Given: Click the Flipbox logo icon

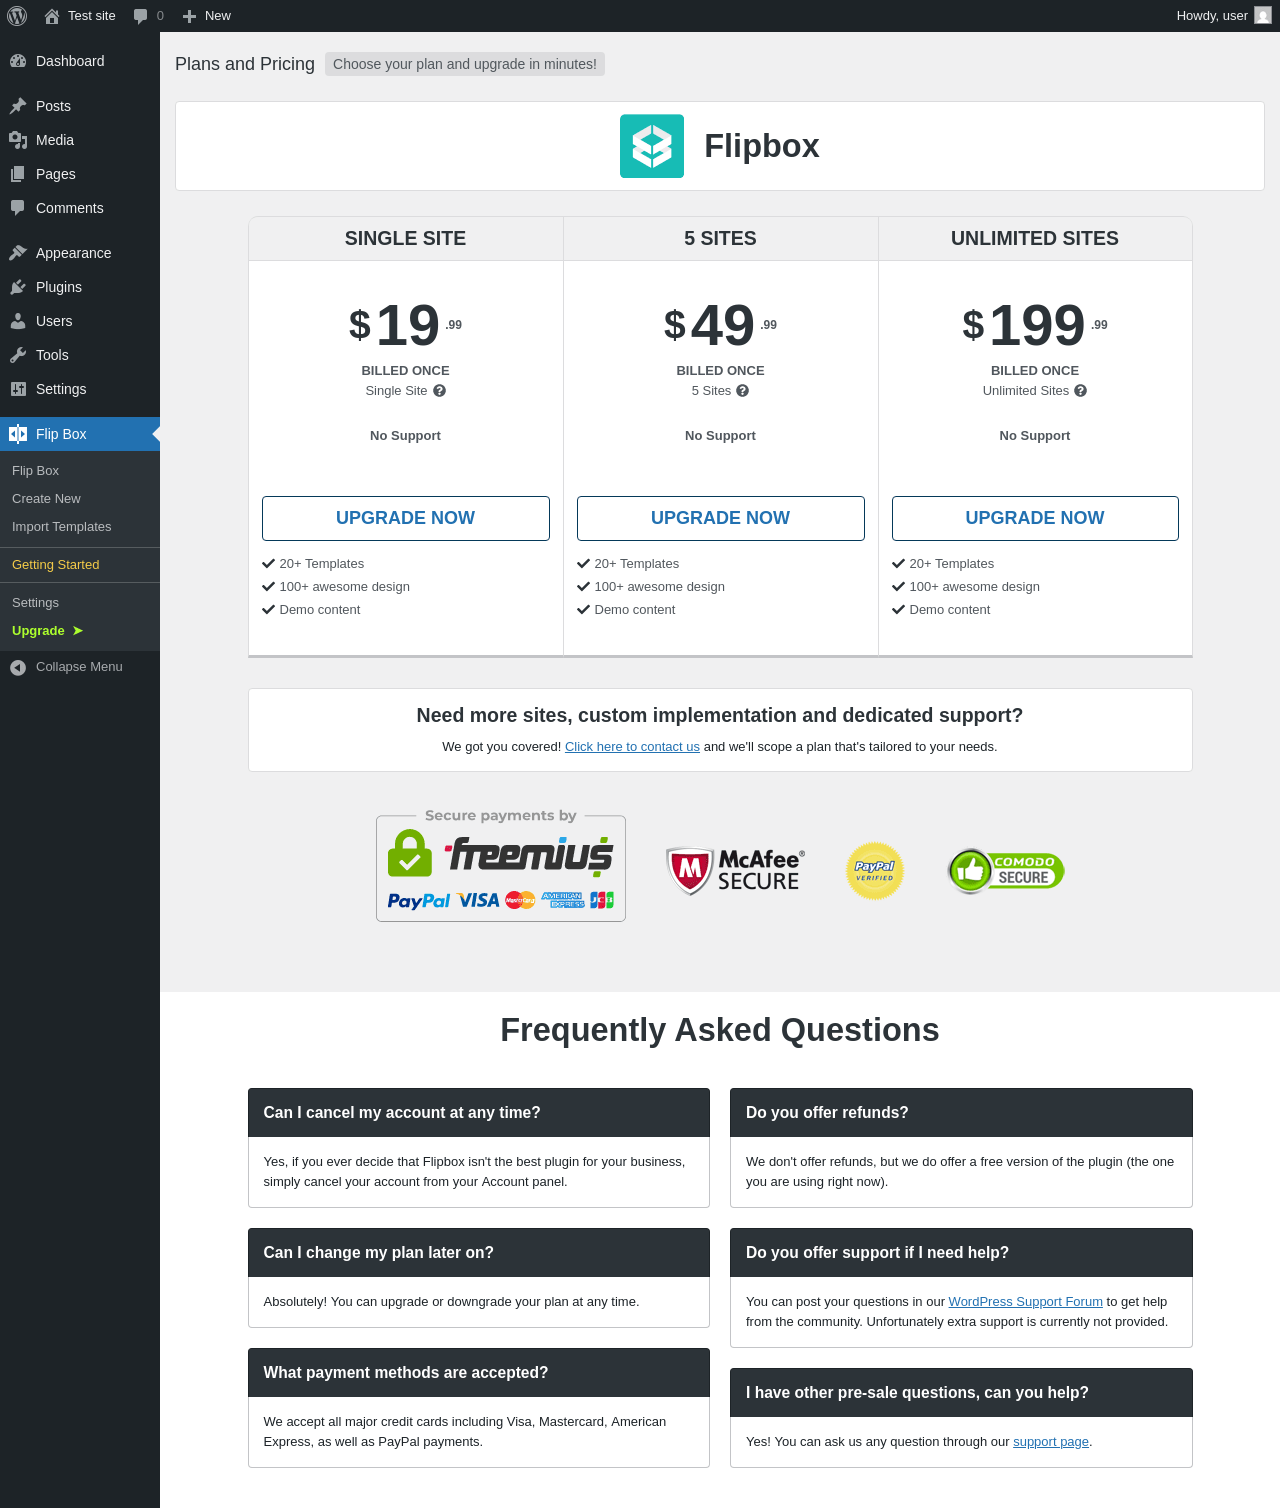Looking at the screenshot, I should point(652,146).
